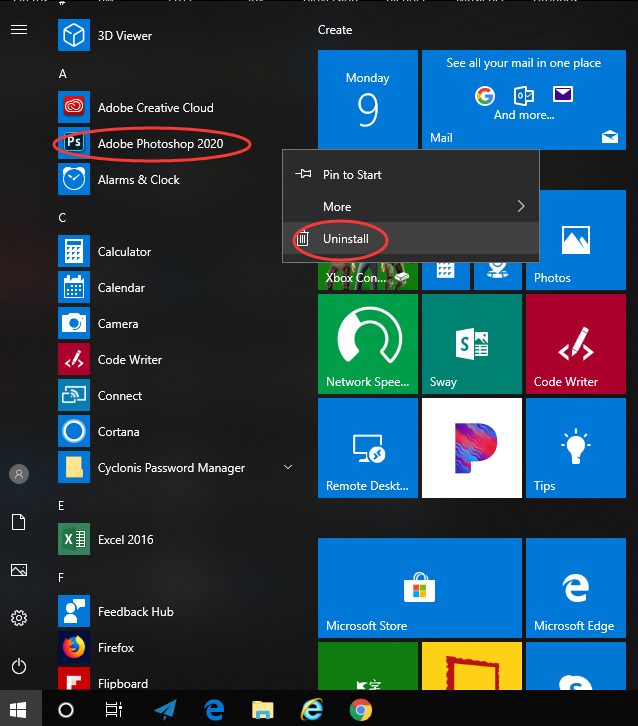
Task: Launch Google Chrome from taskbar
Action: (x=361, y=710)
